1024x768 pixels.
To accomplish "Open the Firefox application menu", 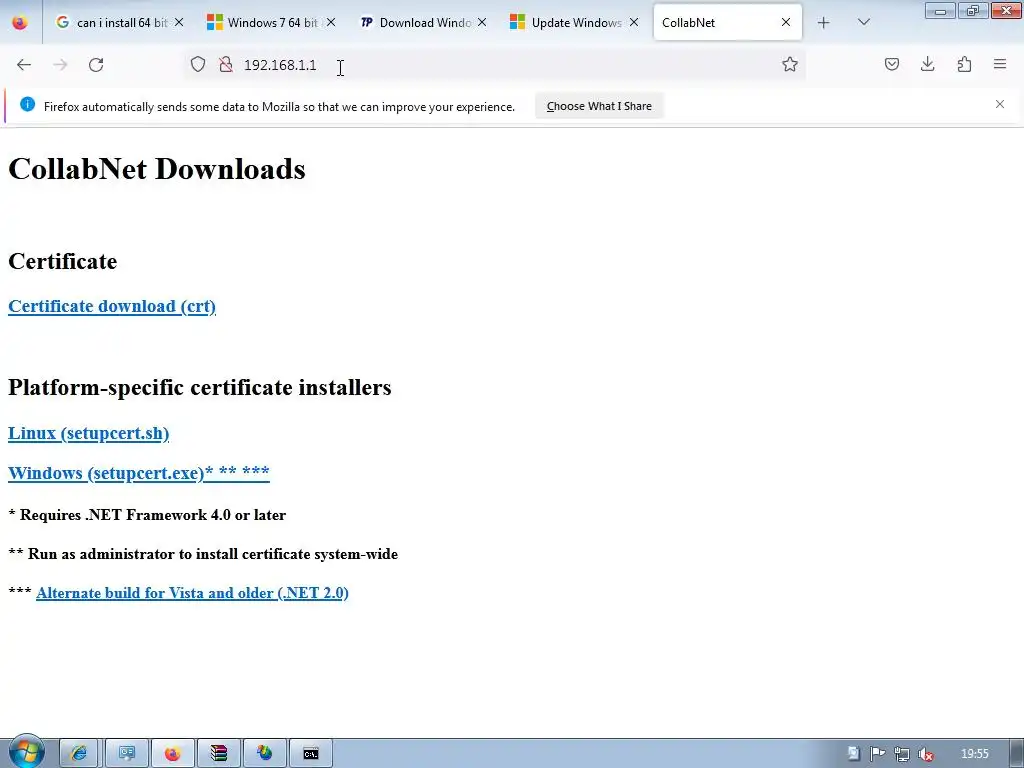I will [1000, 64].
